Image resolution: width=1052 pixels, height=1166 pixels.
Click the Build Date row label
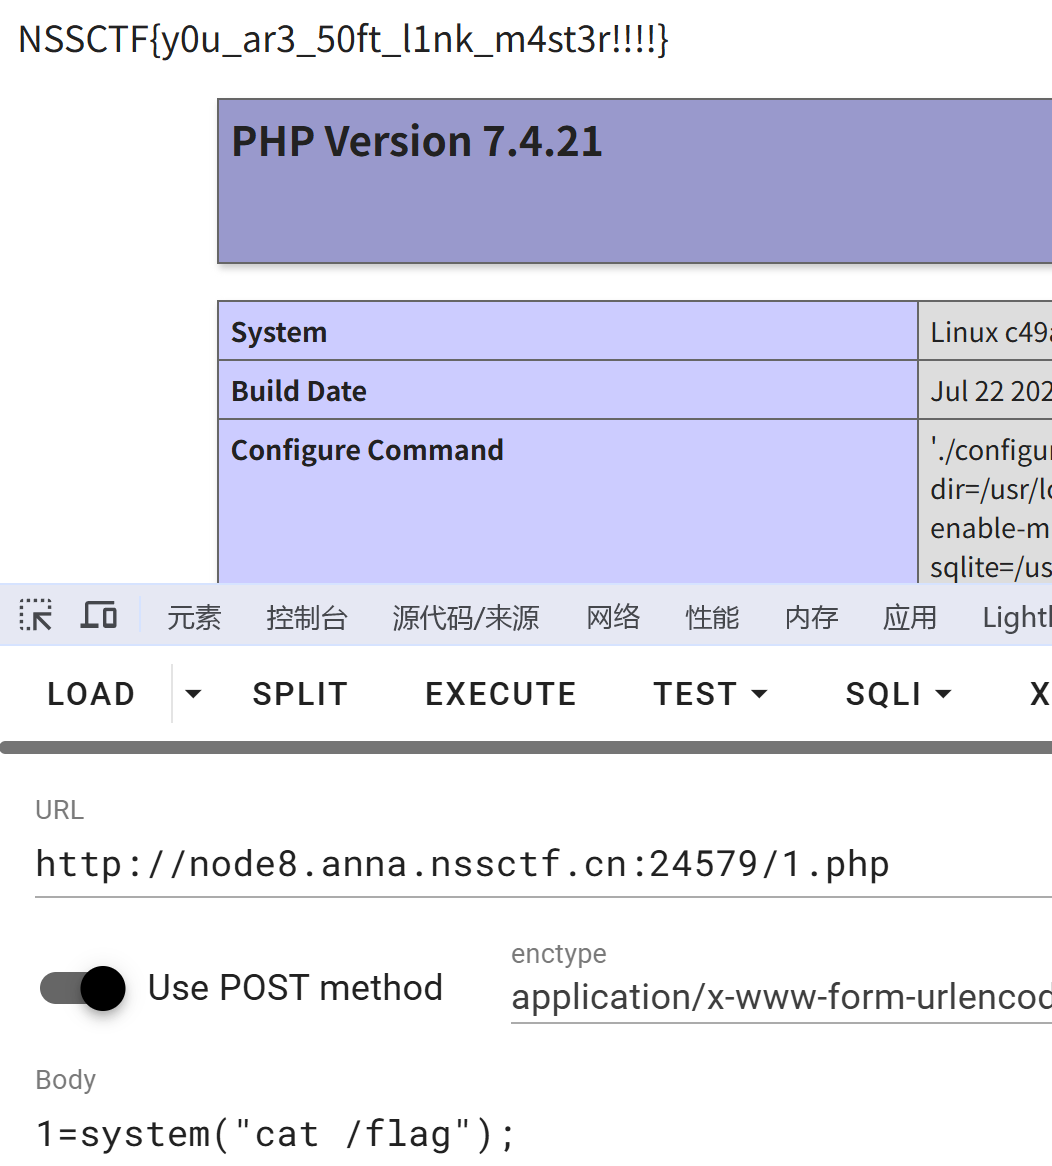(299, 391)
